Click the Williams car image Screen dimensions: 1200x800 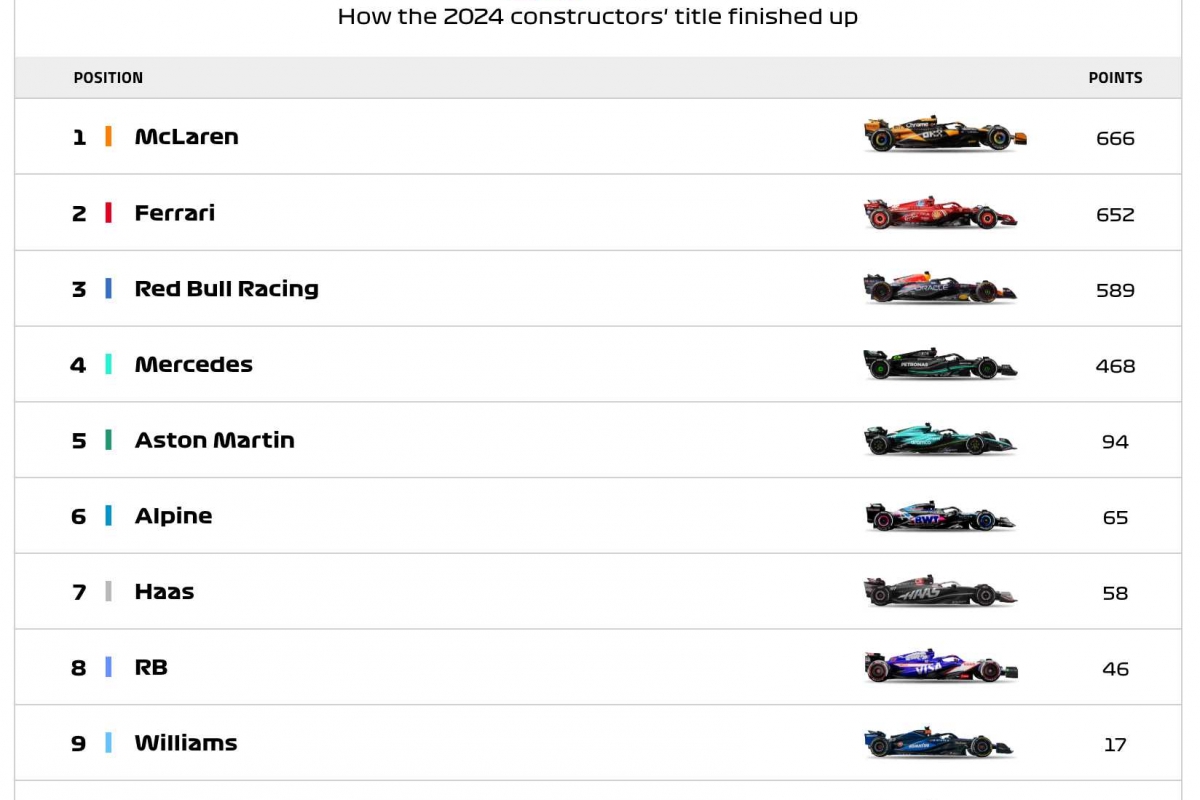coord(938,743)
